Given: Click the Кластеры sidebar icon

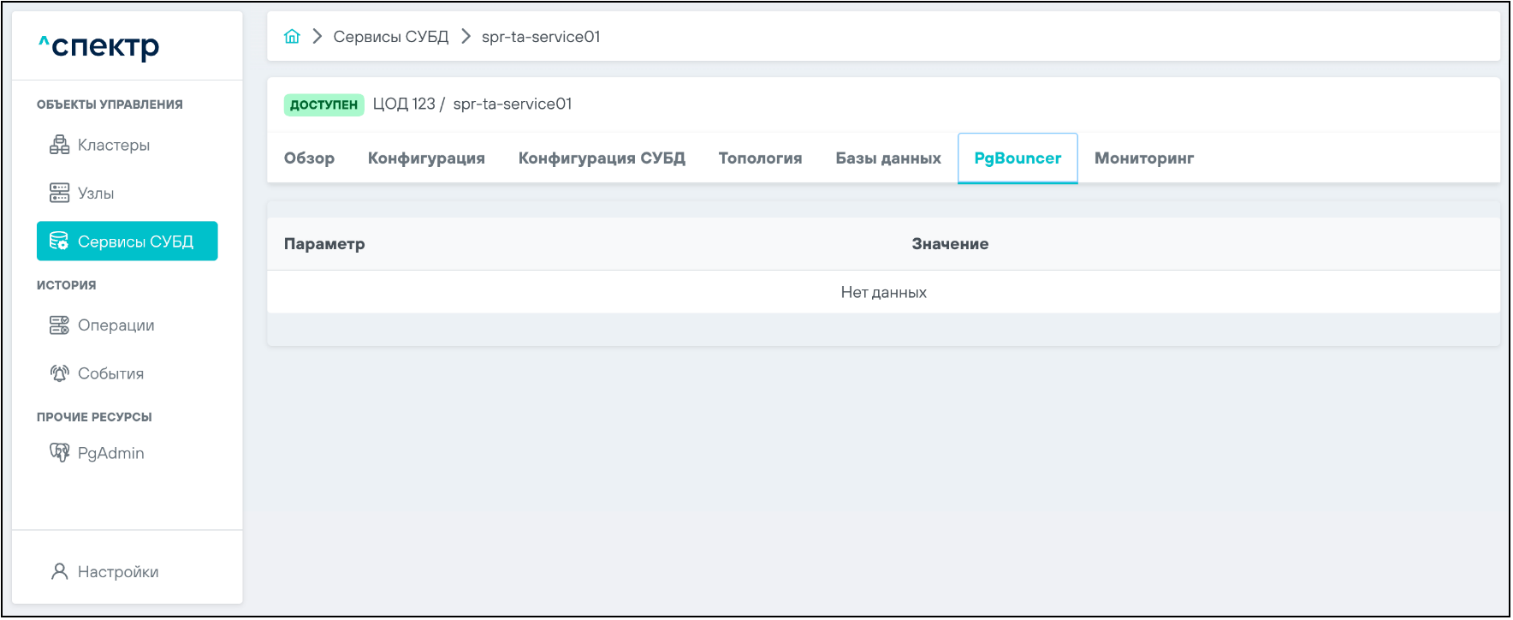Looking at the screenshot, I should 59,145.
